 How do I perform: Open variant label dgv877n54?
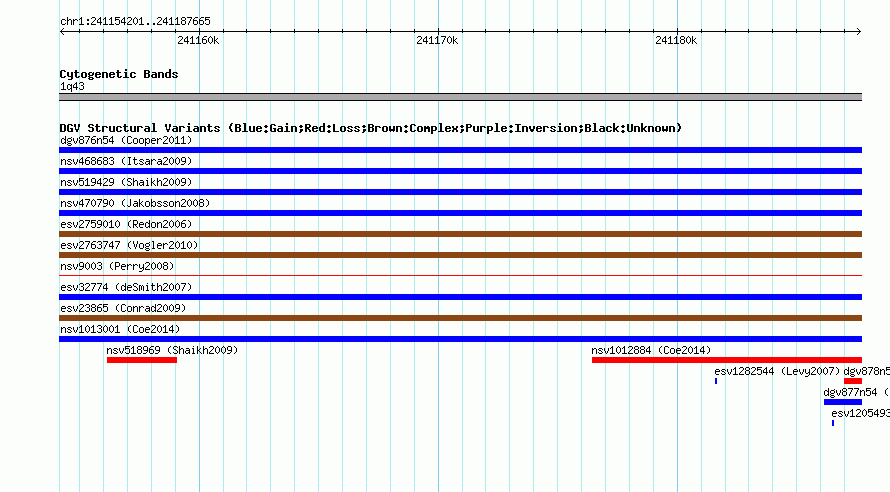point(857,392)
